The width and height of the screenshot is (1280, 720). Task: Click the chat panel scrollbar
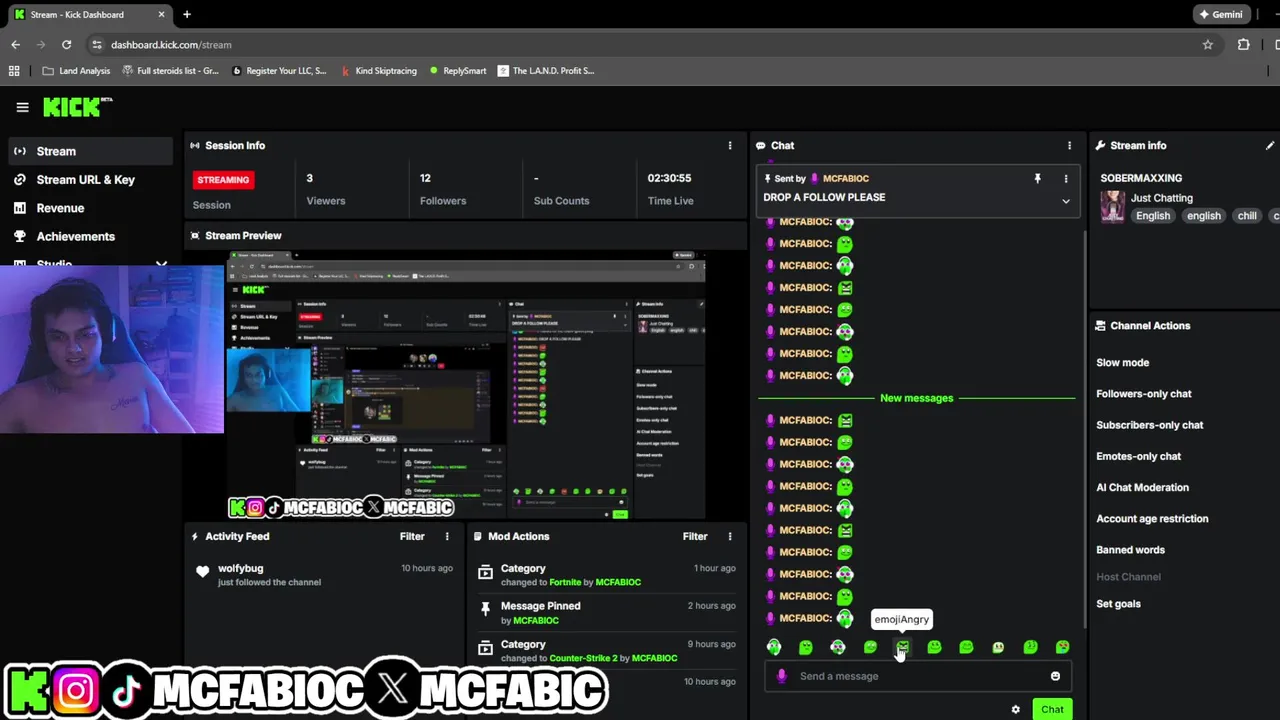pos(1086,430)
